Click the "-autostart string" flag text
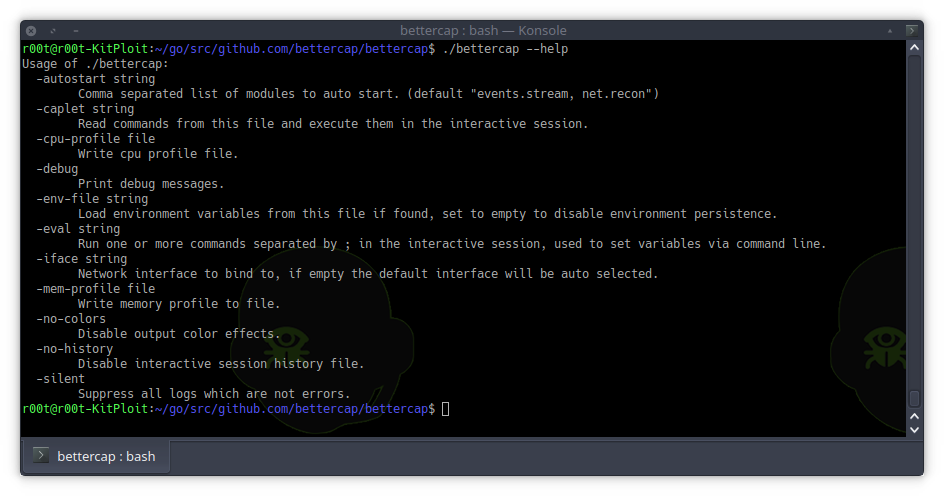This screenshot has width=944, height=496. 96,79
